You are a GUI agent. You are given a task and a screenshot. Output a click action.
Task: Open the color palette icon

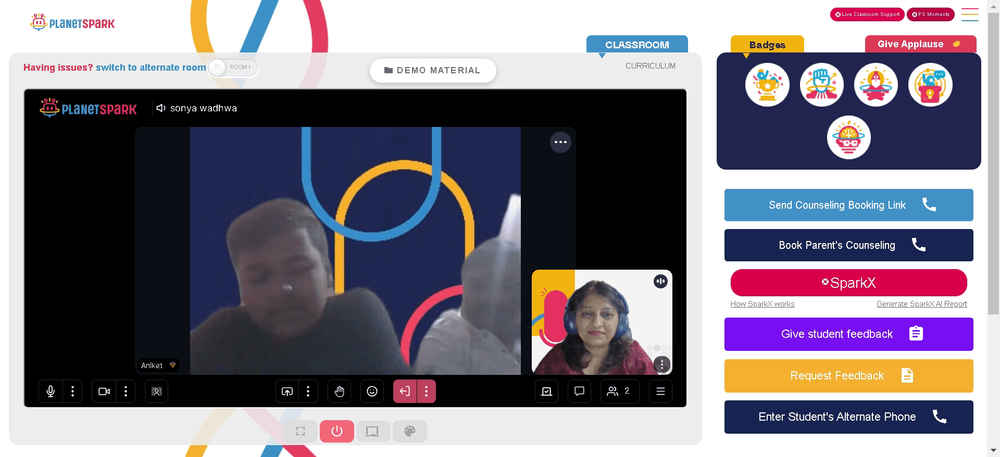coord(409,432)
